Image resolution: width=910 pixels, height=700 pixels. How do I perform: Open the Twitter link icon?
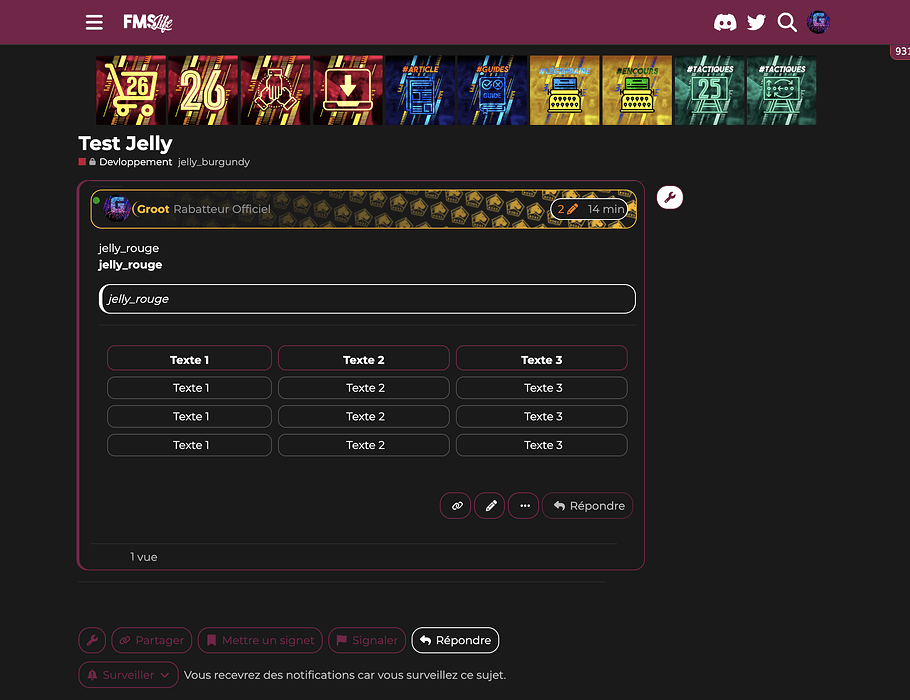coord(756,22)
